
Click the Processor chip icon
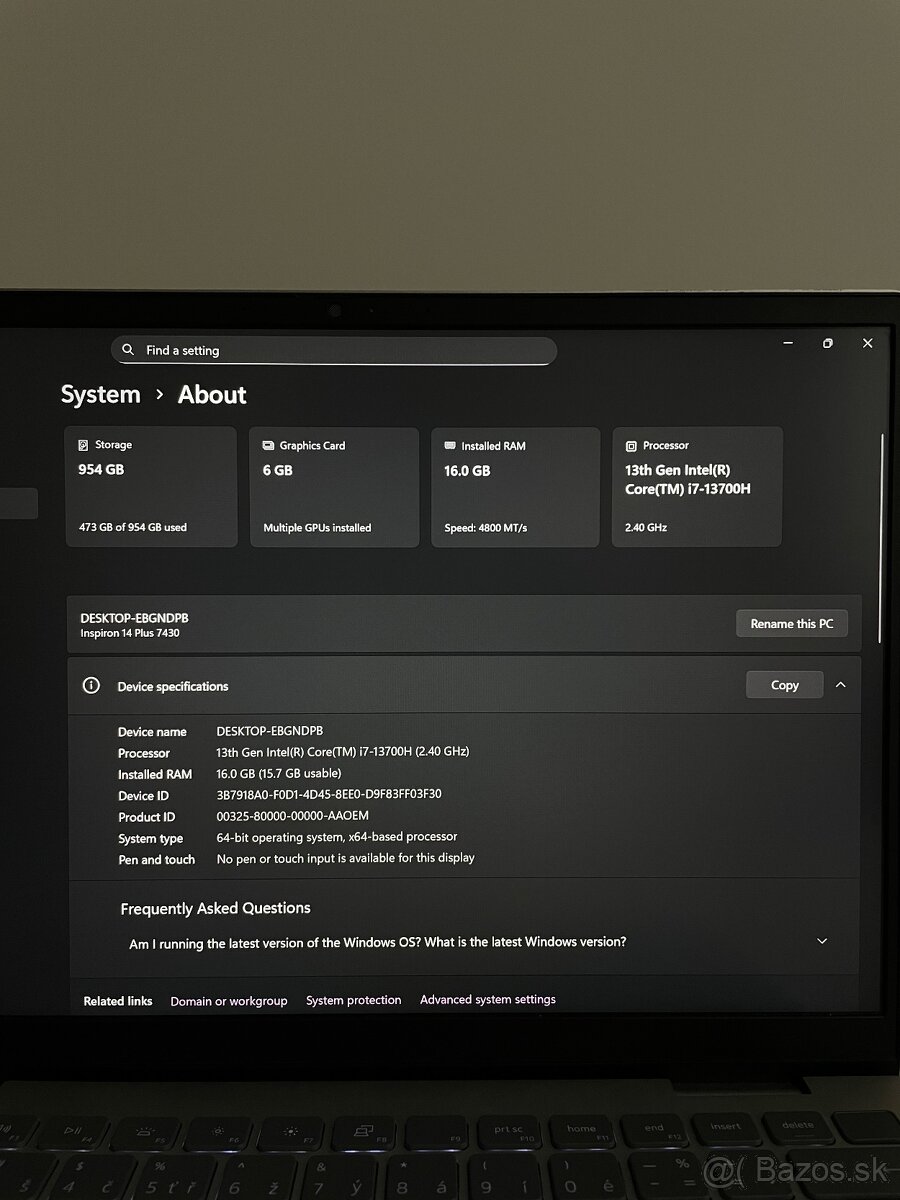click(x=631, y=446)
